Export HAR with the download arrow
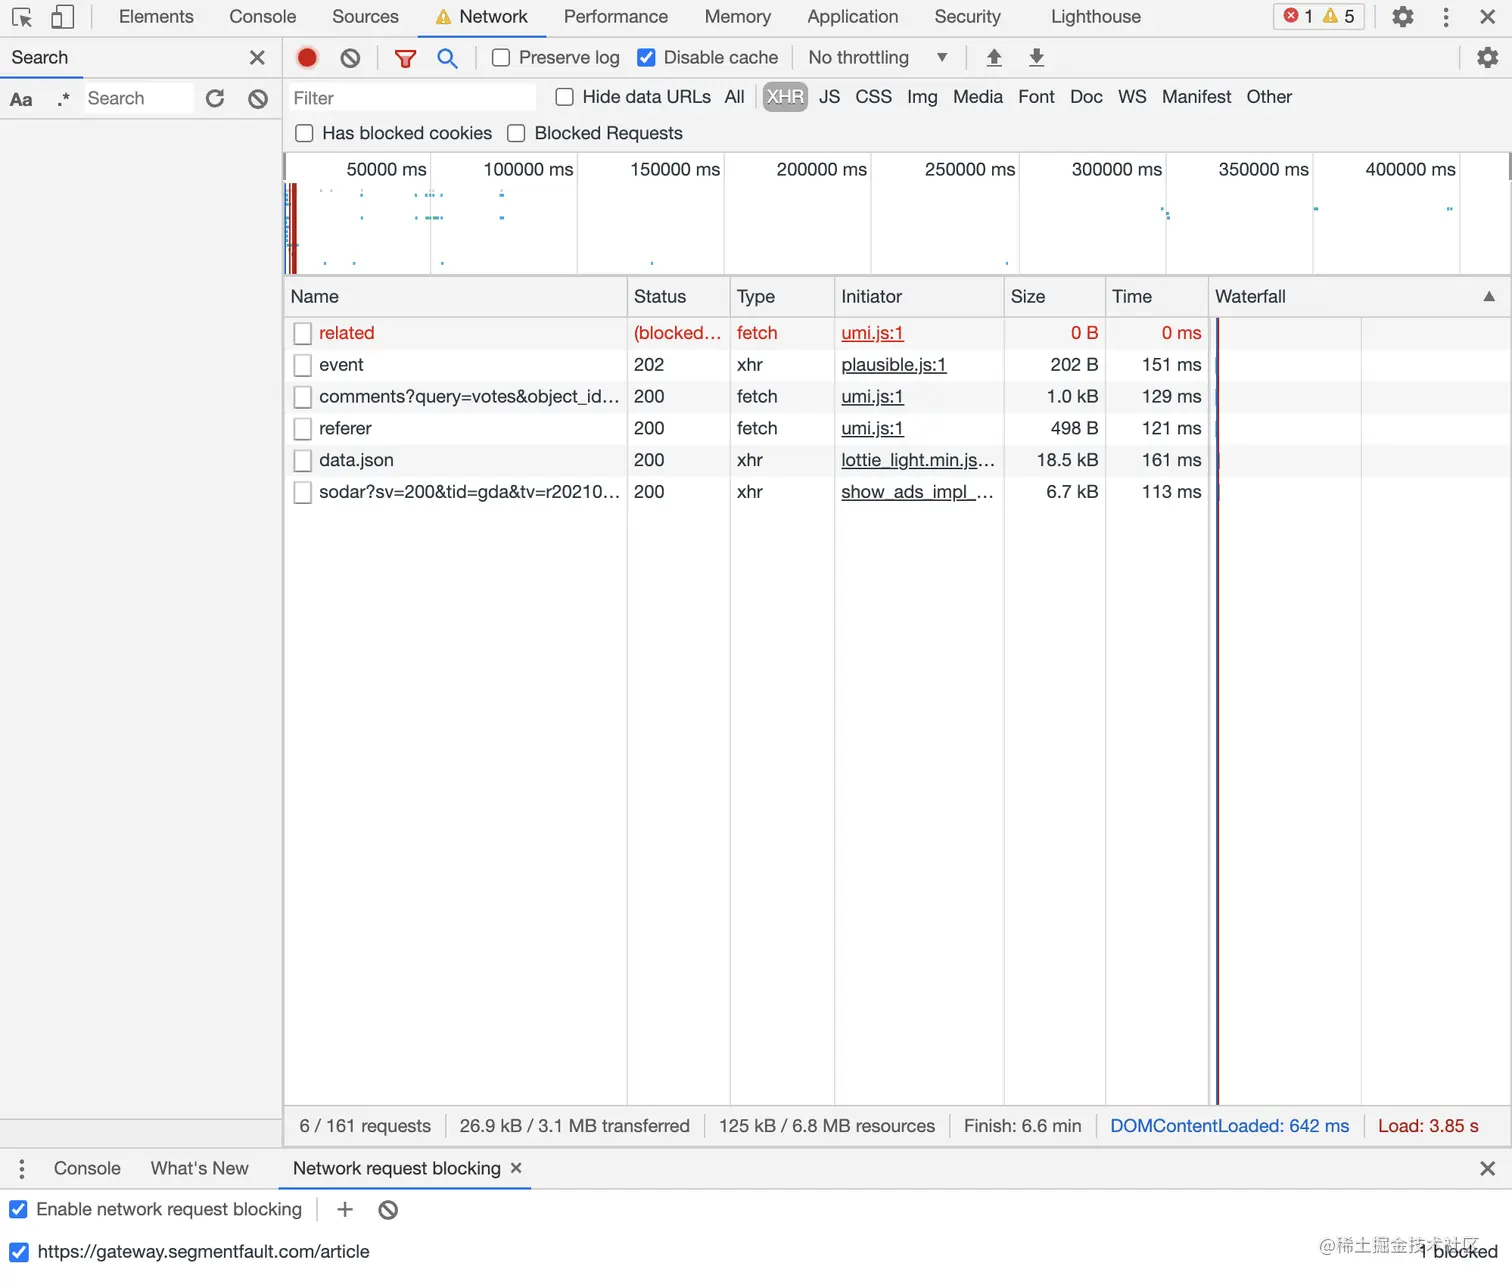 pyautogui.click(x=1036, y=58)
